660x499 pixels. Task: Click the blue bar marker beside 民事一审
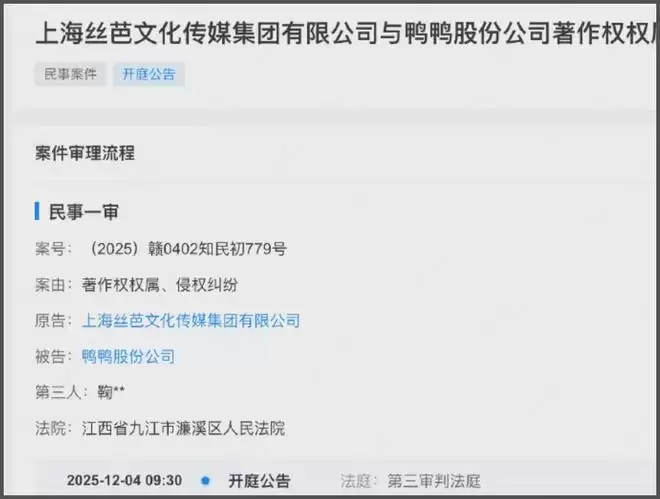coord(37,211)
